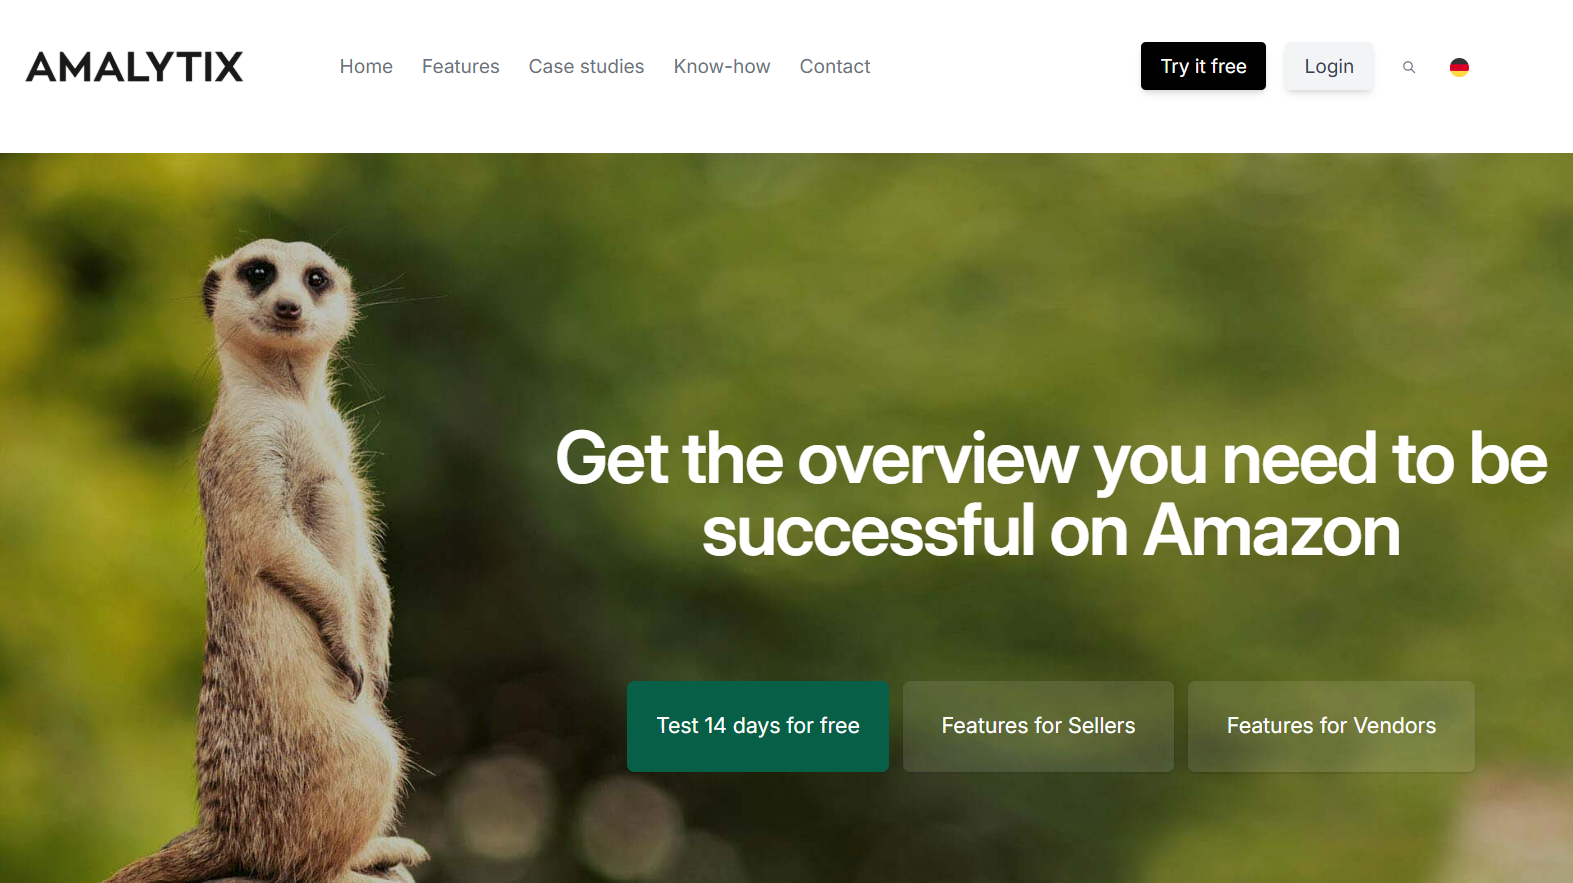Open the Contact page link

click(835, 66)
